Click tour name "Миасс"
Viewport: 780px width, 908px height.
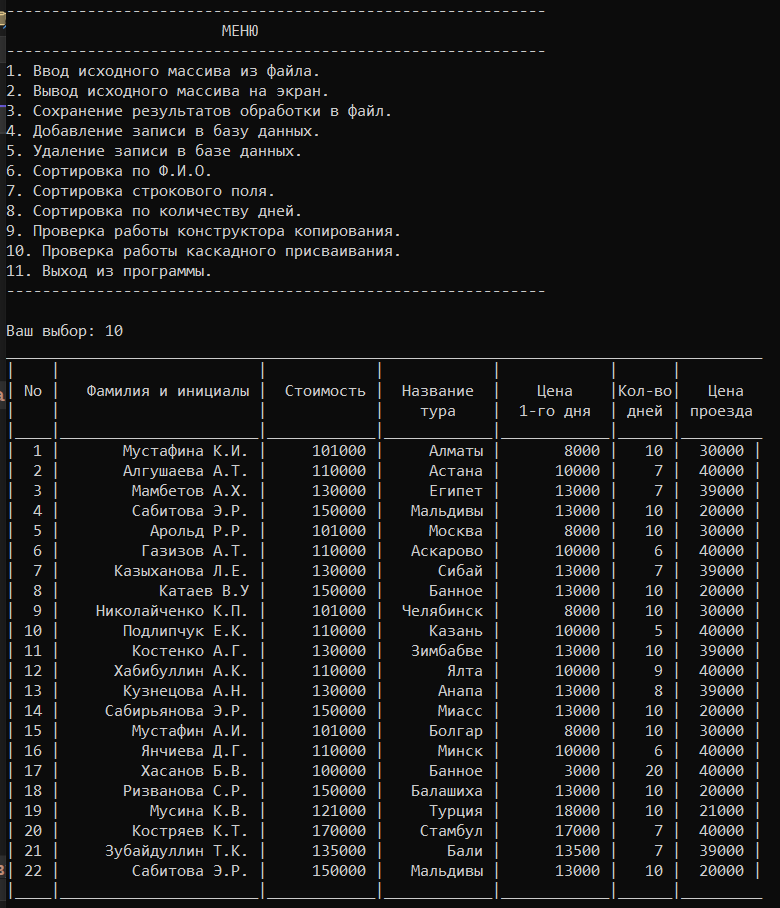[460, 711]
